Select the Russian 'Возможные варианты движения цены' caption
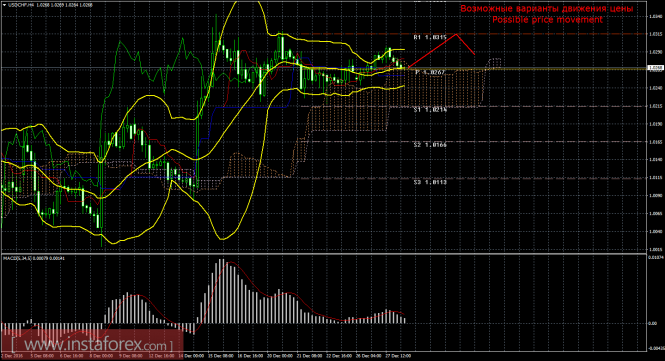 pos(547,8)
